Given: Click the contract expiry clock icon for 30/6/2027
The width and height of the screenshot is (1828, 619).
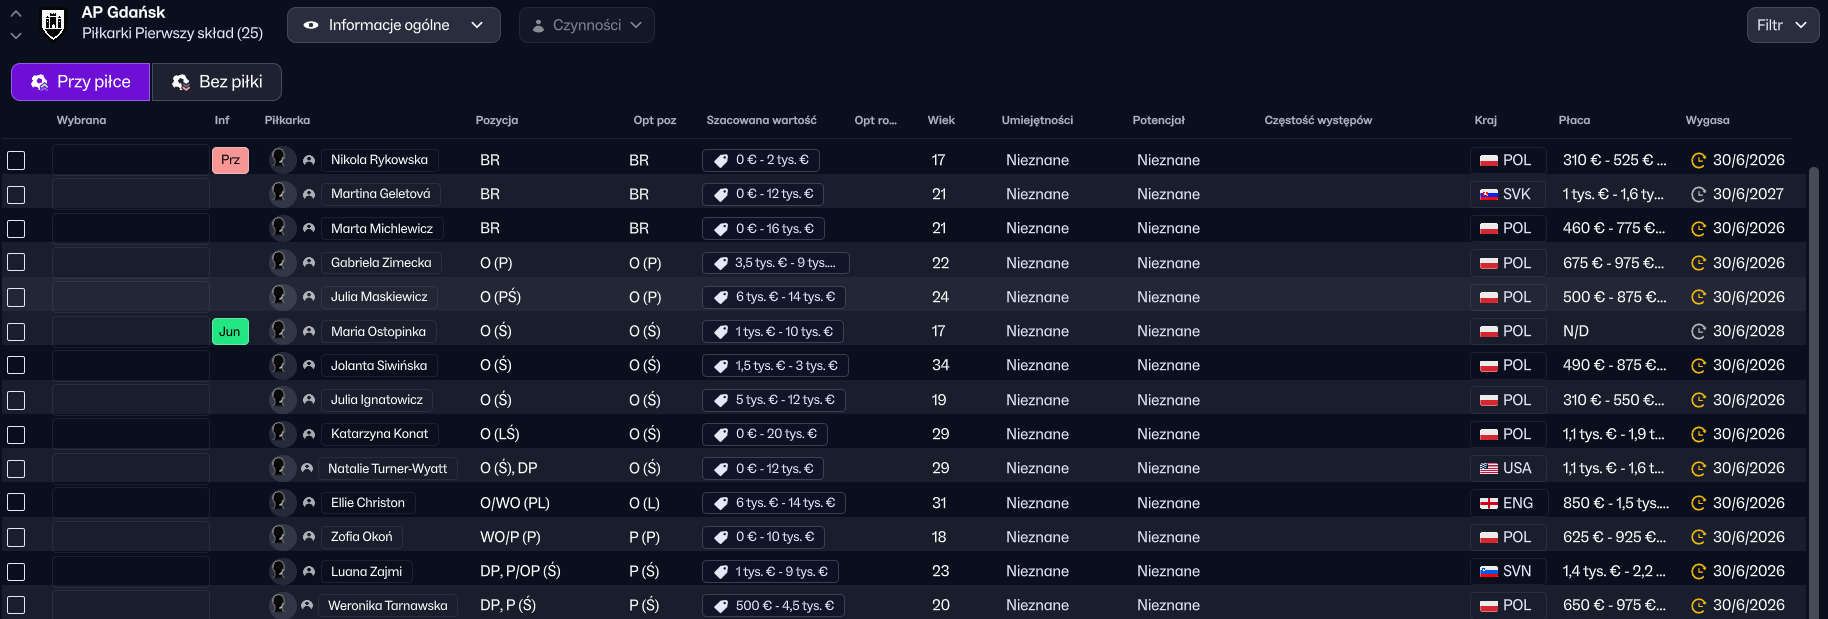Looking at the screenshot, I should point(1697,194).
